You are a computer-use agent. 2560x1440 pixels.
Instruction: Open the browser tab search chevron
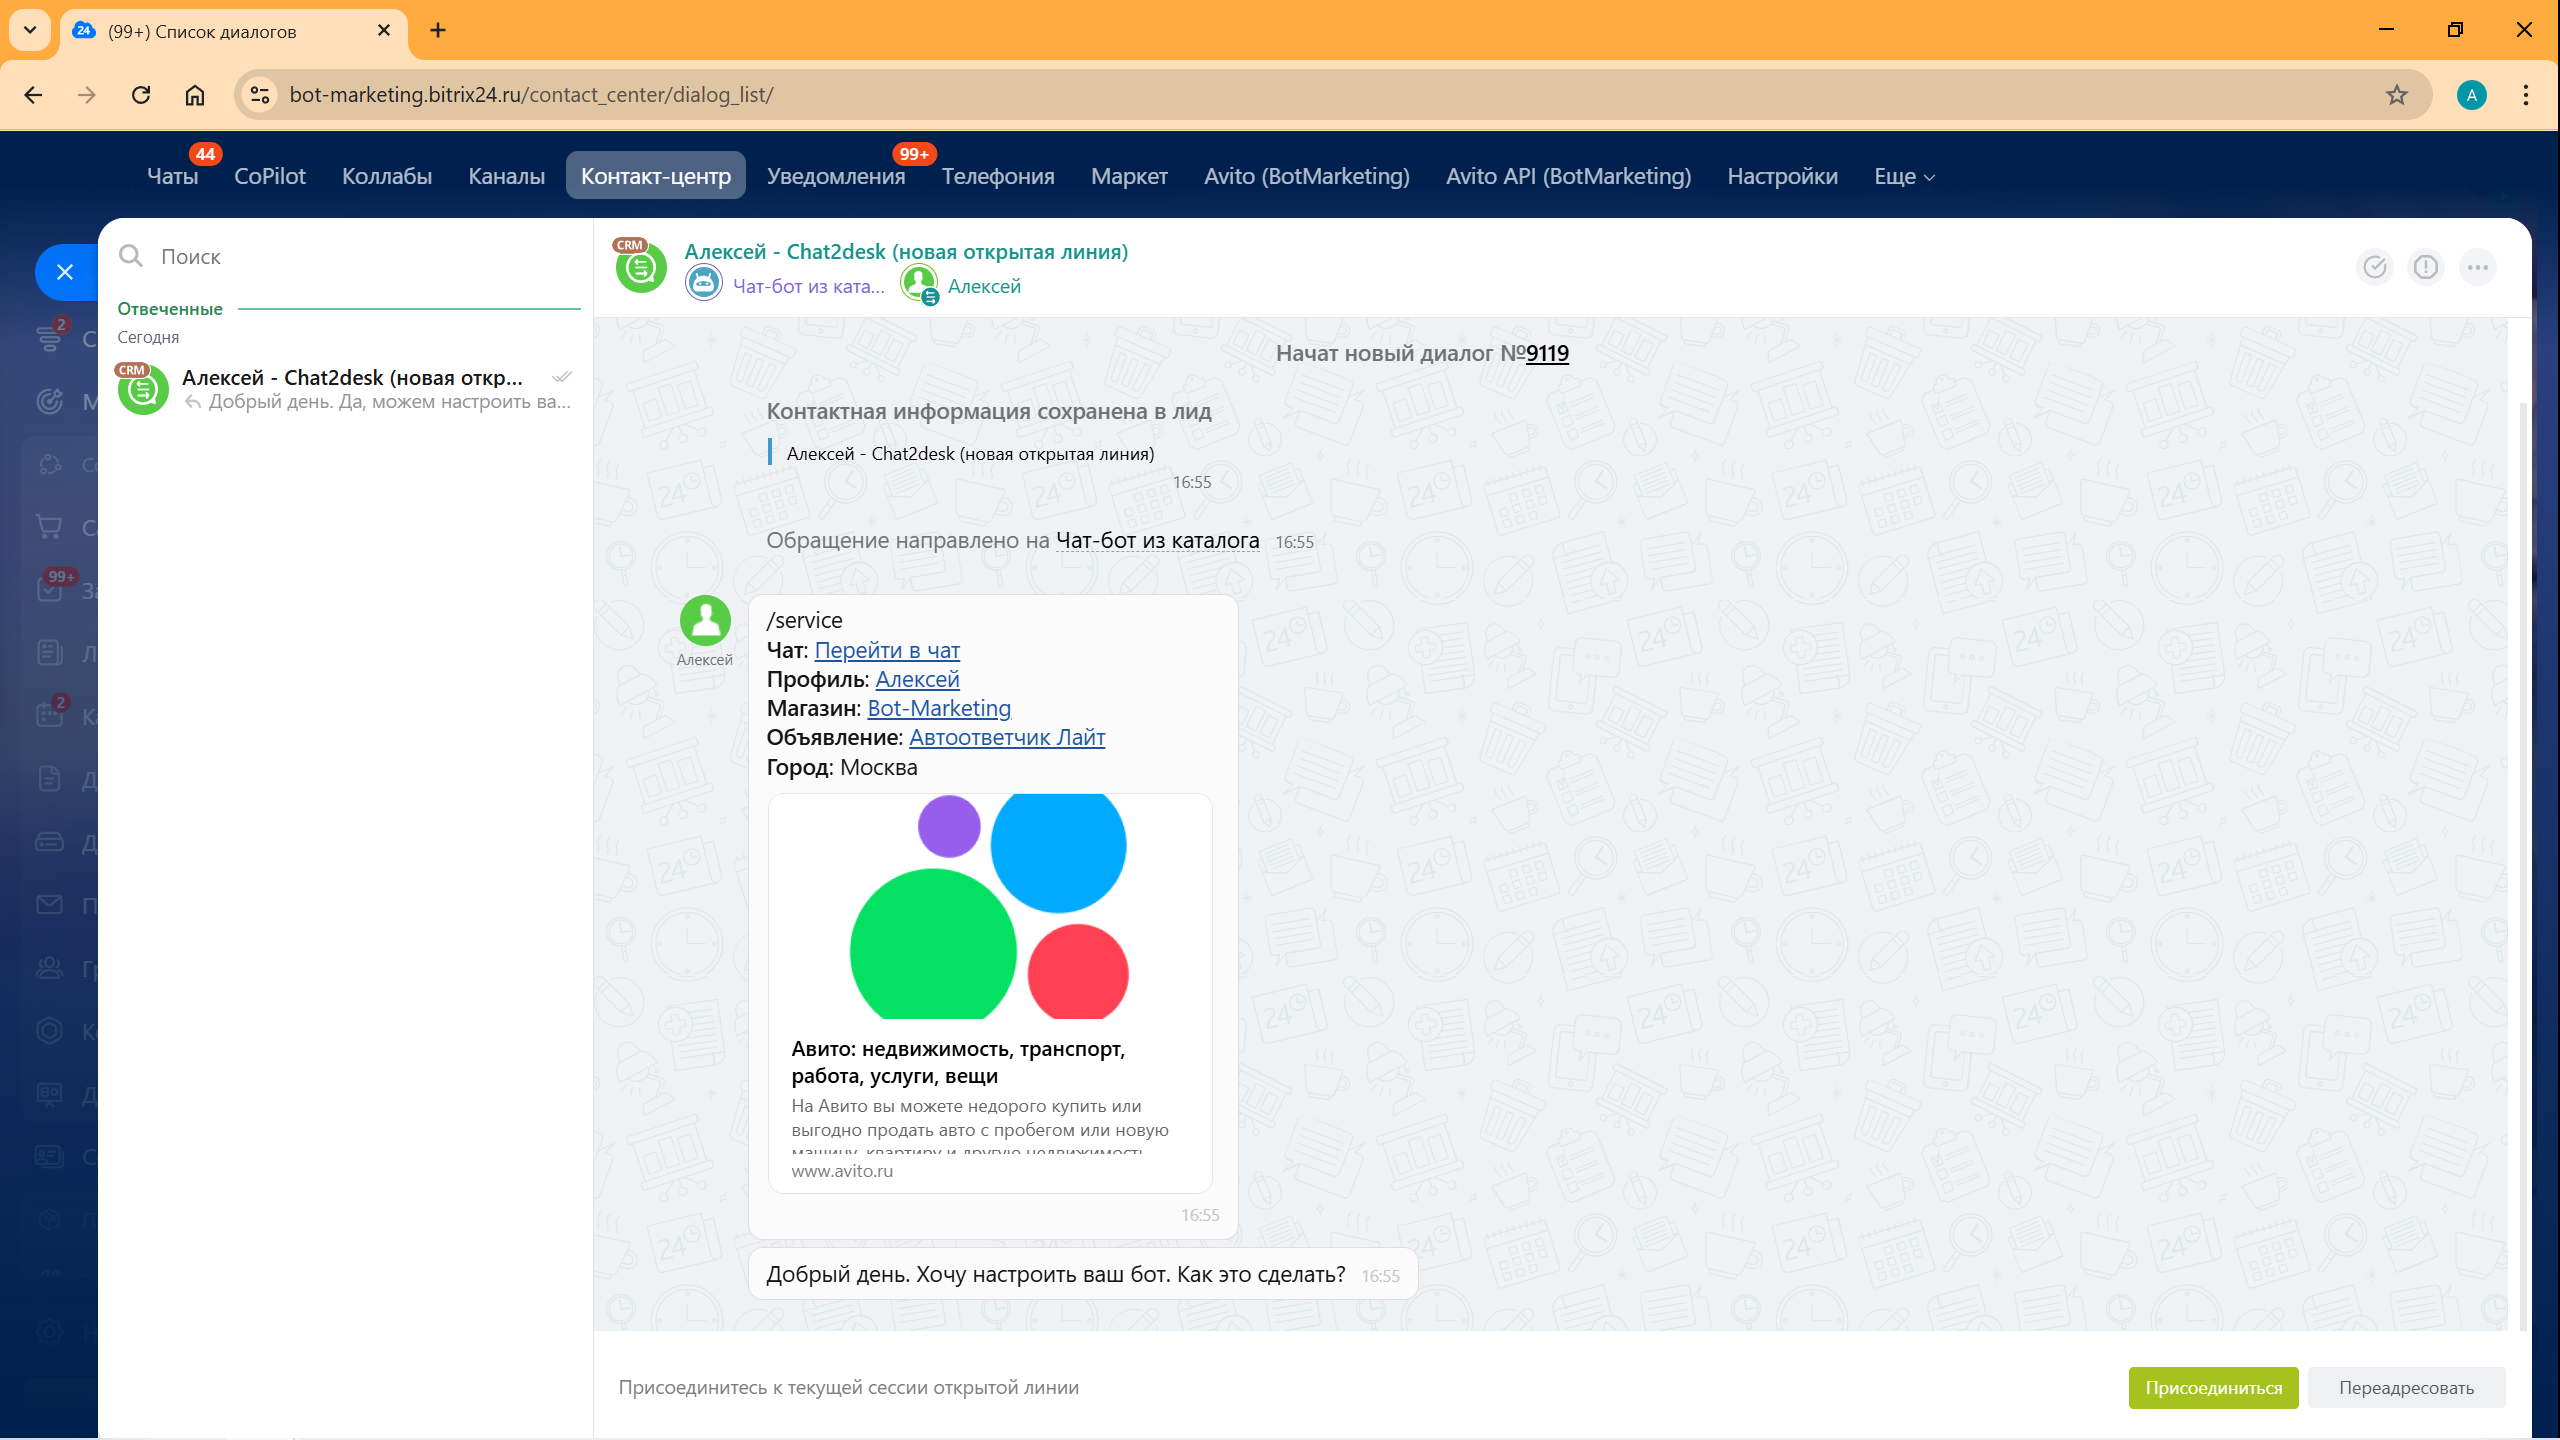(30, 30)
